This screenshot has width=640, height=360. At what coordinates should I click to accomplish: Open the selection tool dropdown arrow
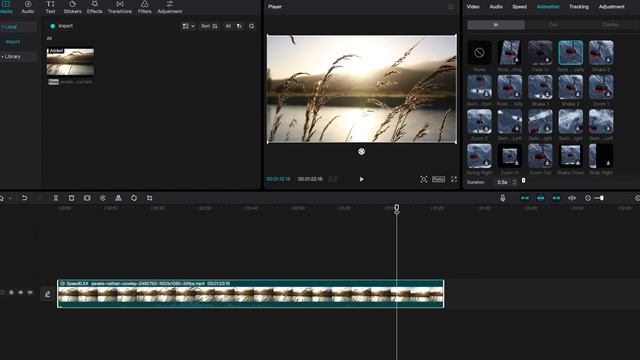tap(10, 198)
